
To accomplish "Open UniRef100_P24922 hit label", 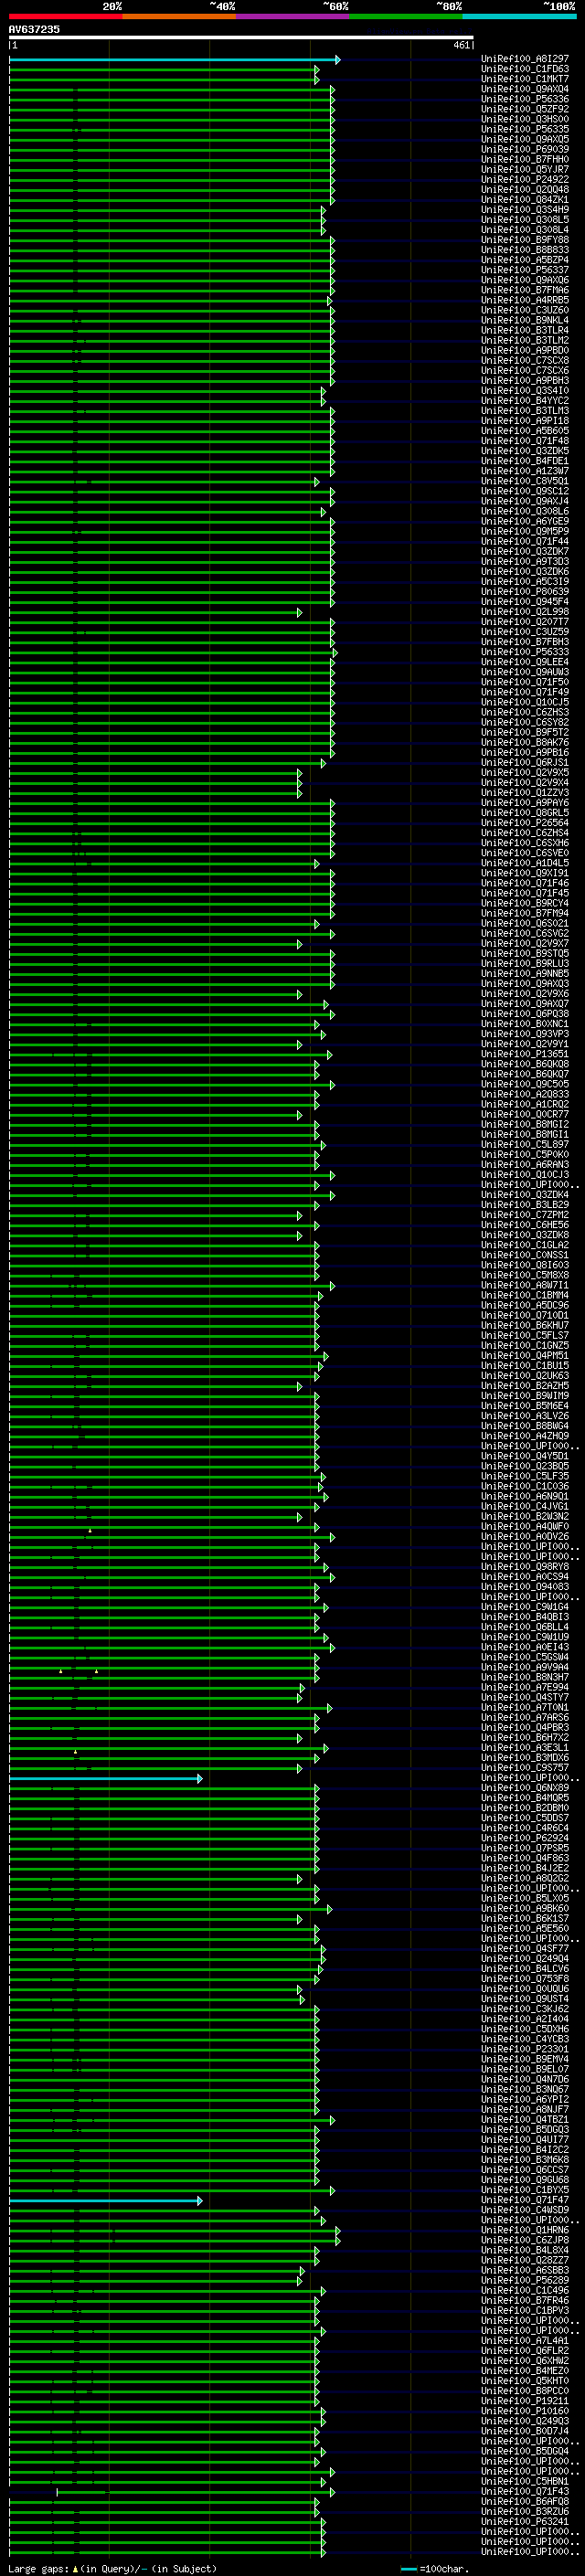I will tap(525, 179).
